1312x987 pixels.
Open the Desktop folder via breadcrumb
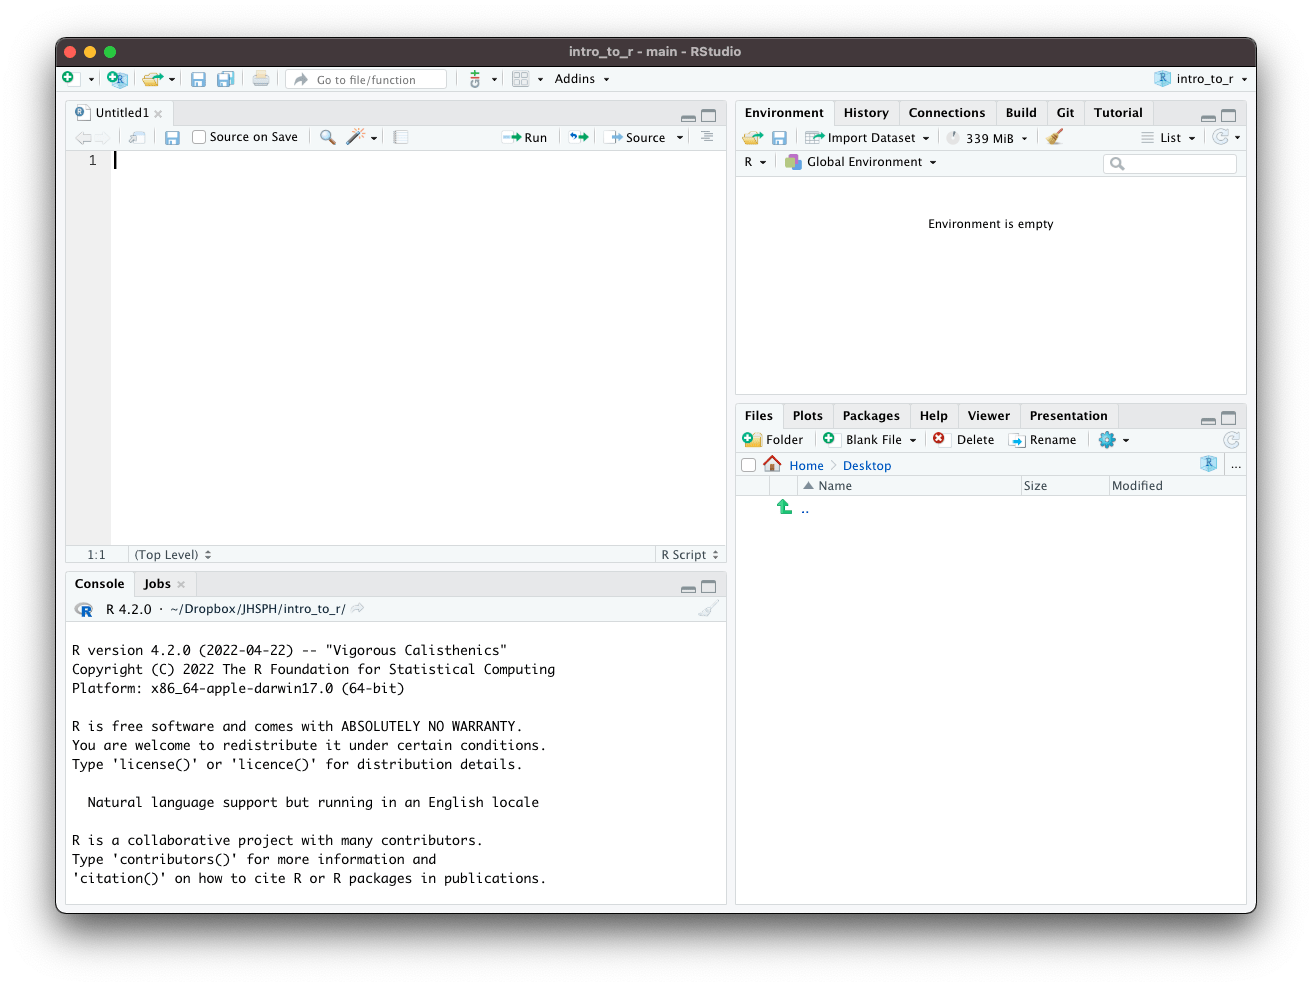[866, 465]
